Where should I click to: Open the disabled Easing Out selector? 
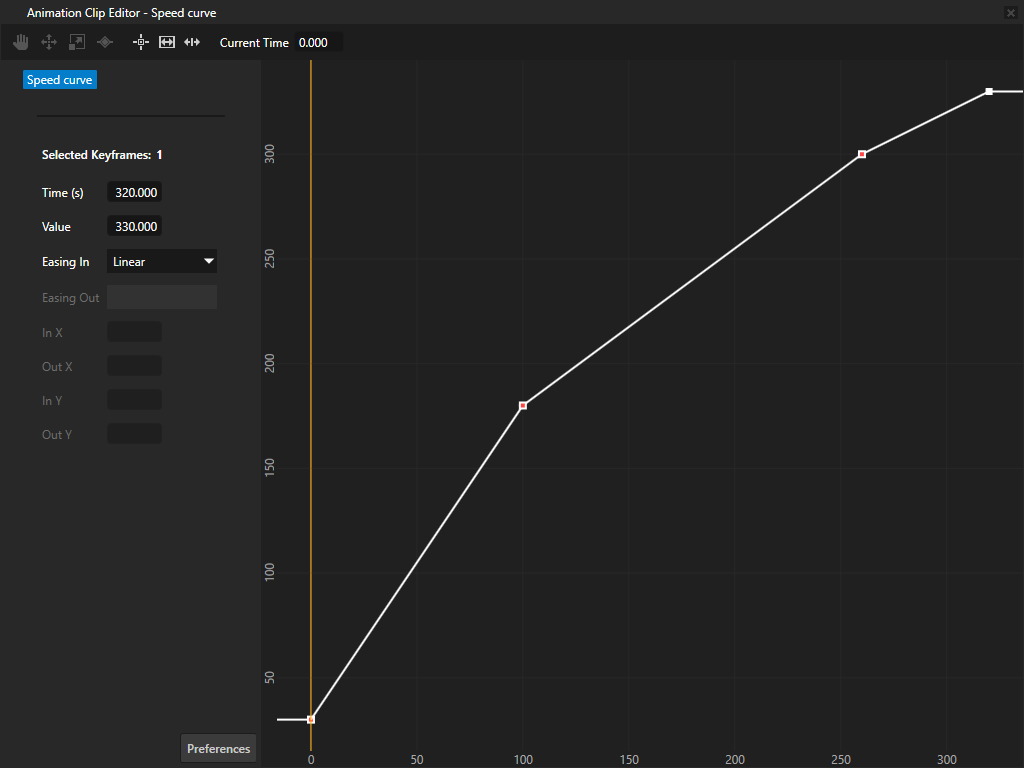(x=161, y=296)
